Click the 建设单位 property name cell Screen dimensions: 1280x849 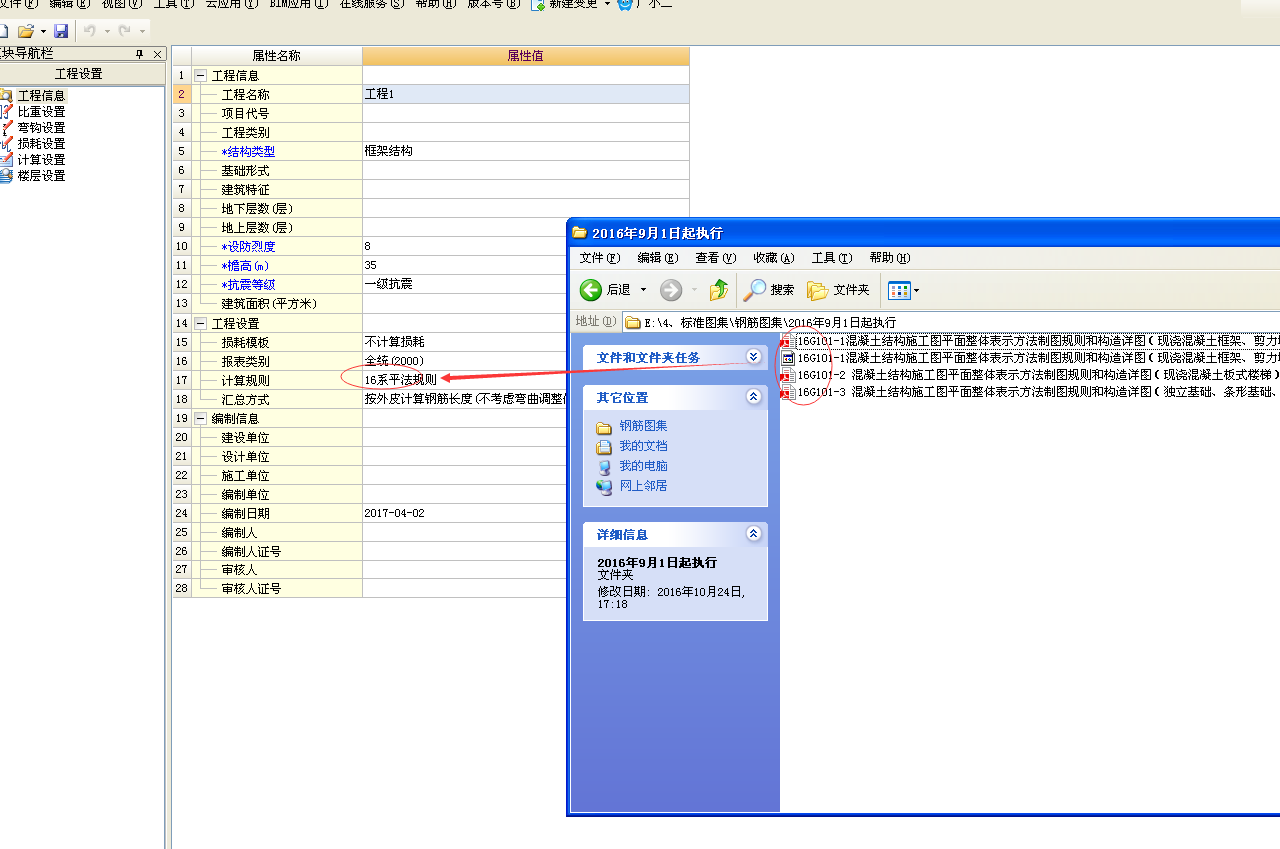277,437
